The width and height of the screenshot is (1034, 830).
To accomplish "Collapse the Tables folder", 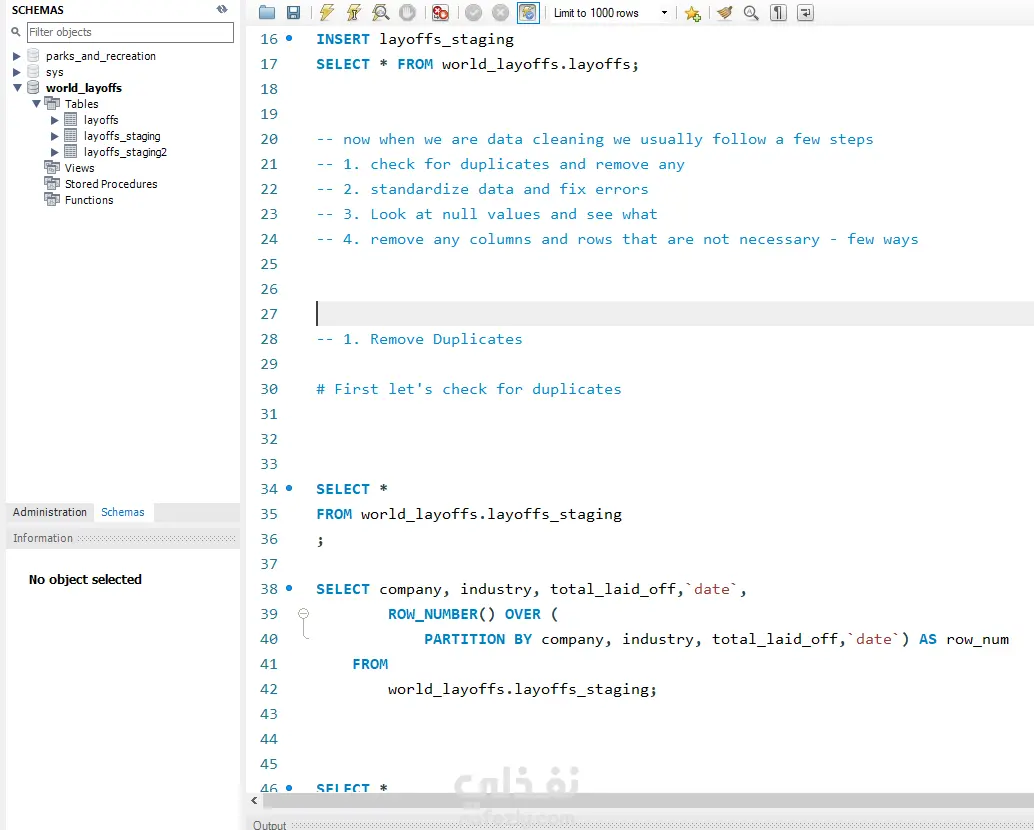I will [x=36, y=104].
